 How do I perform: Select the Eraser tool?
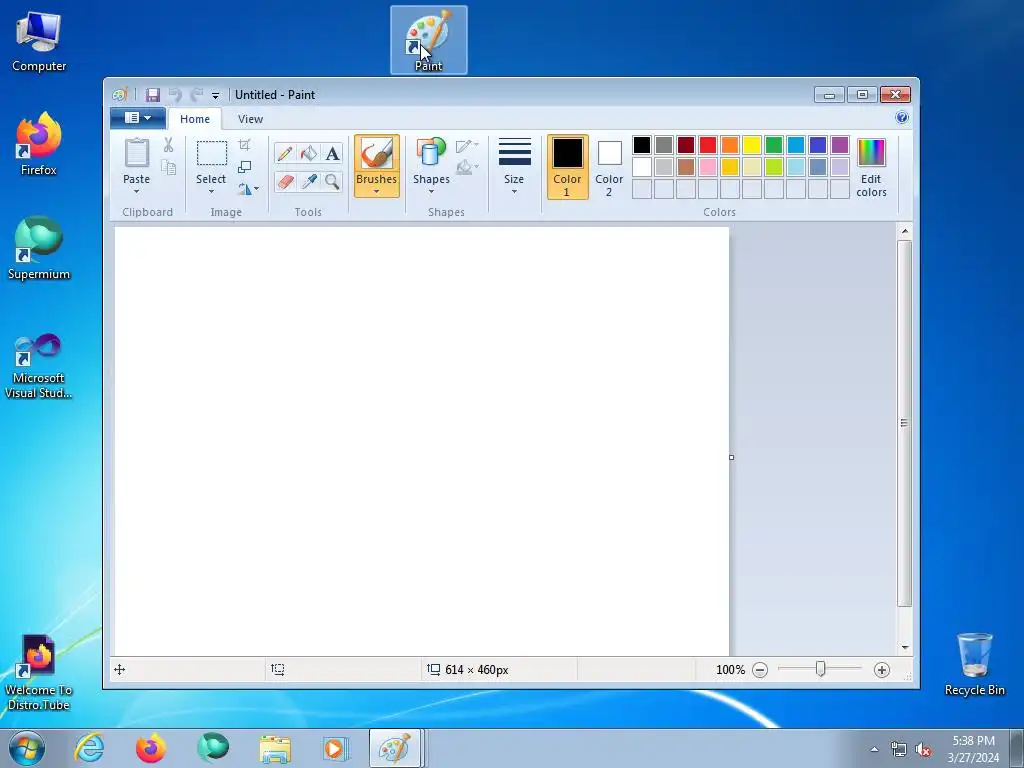point(285,182)
